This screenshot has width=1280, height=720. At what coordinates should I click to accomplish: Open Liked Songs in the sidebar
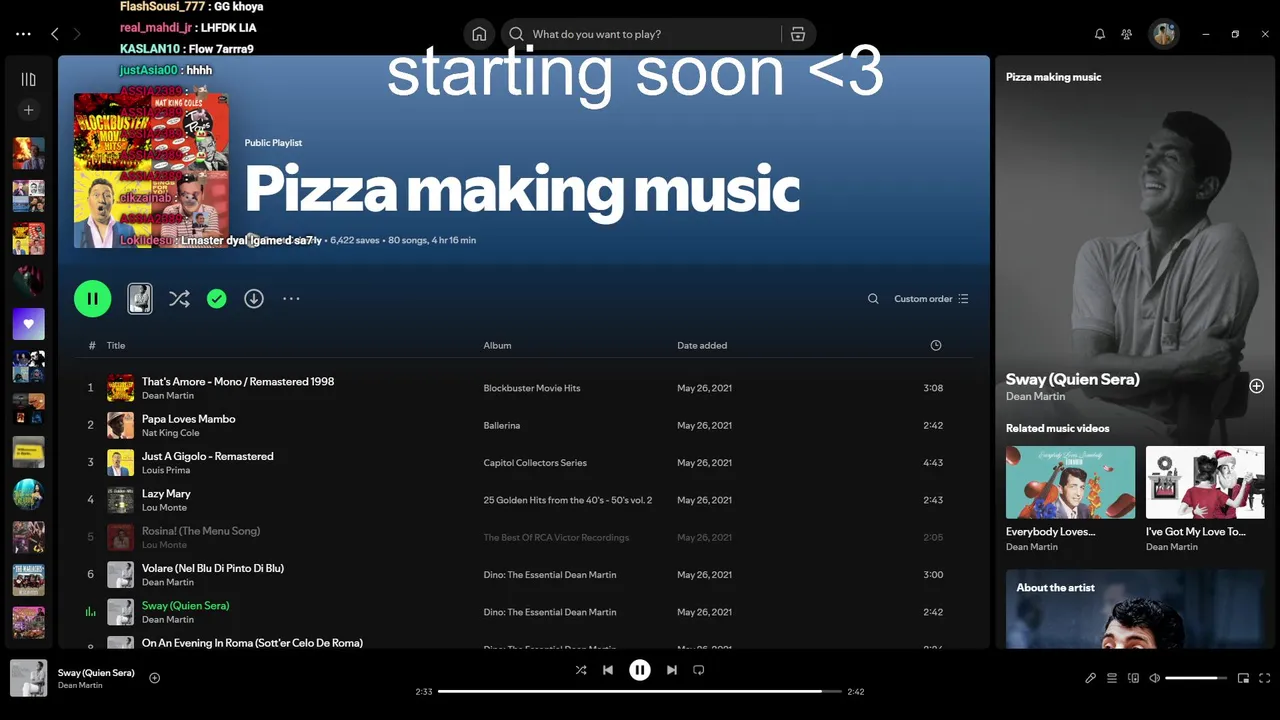pyautogui.click(x=29, y=324)
